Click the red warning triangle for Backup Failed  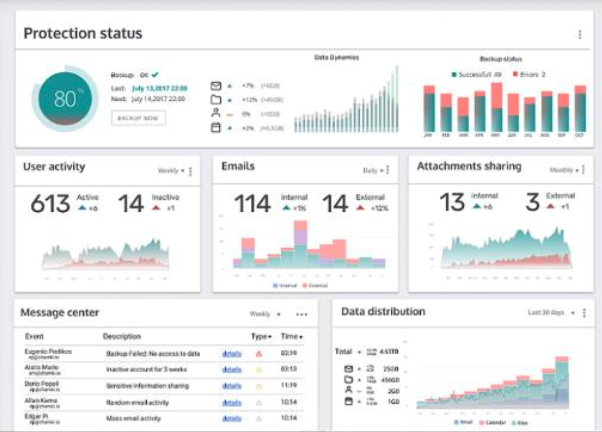pyautogui.click(x=259, y=354)
